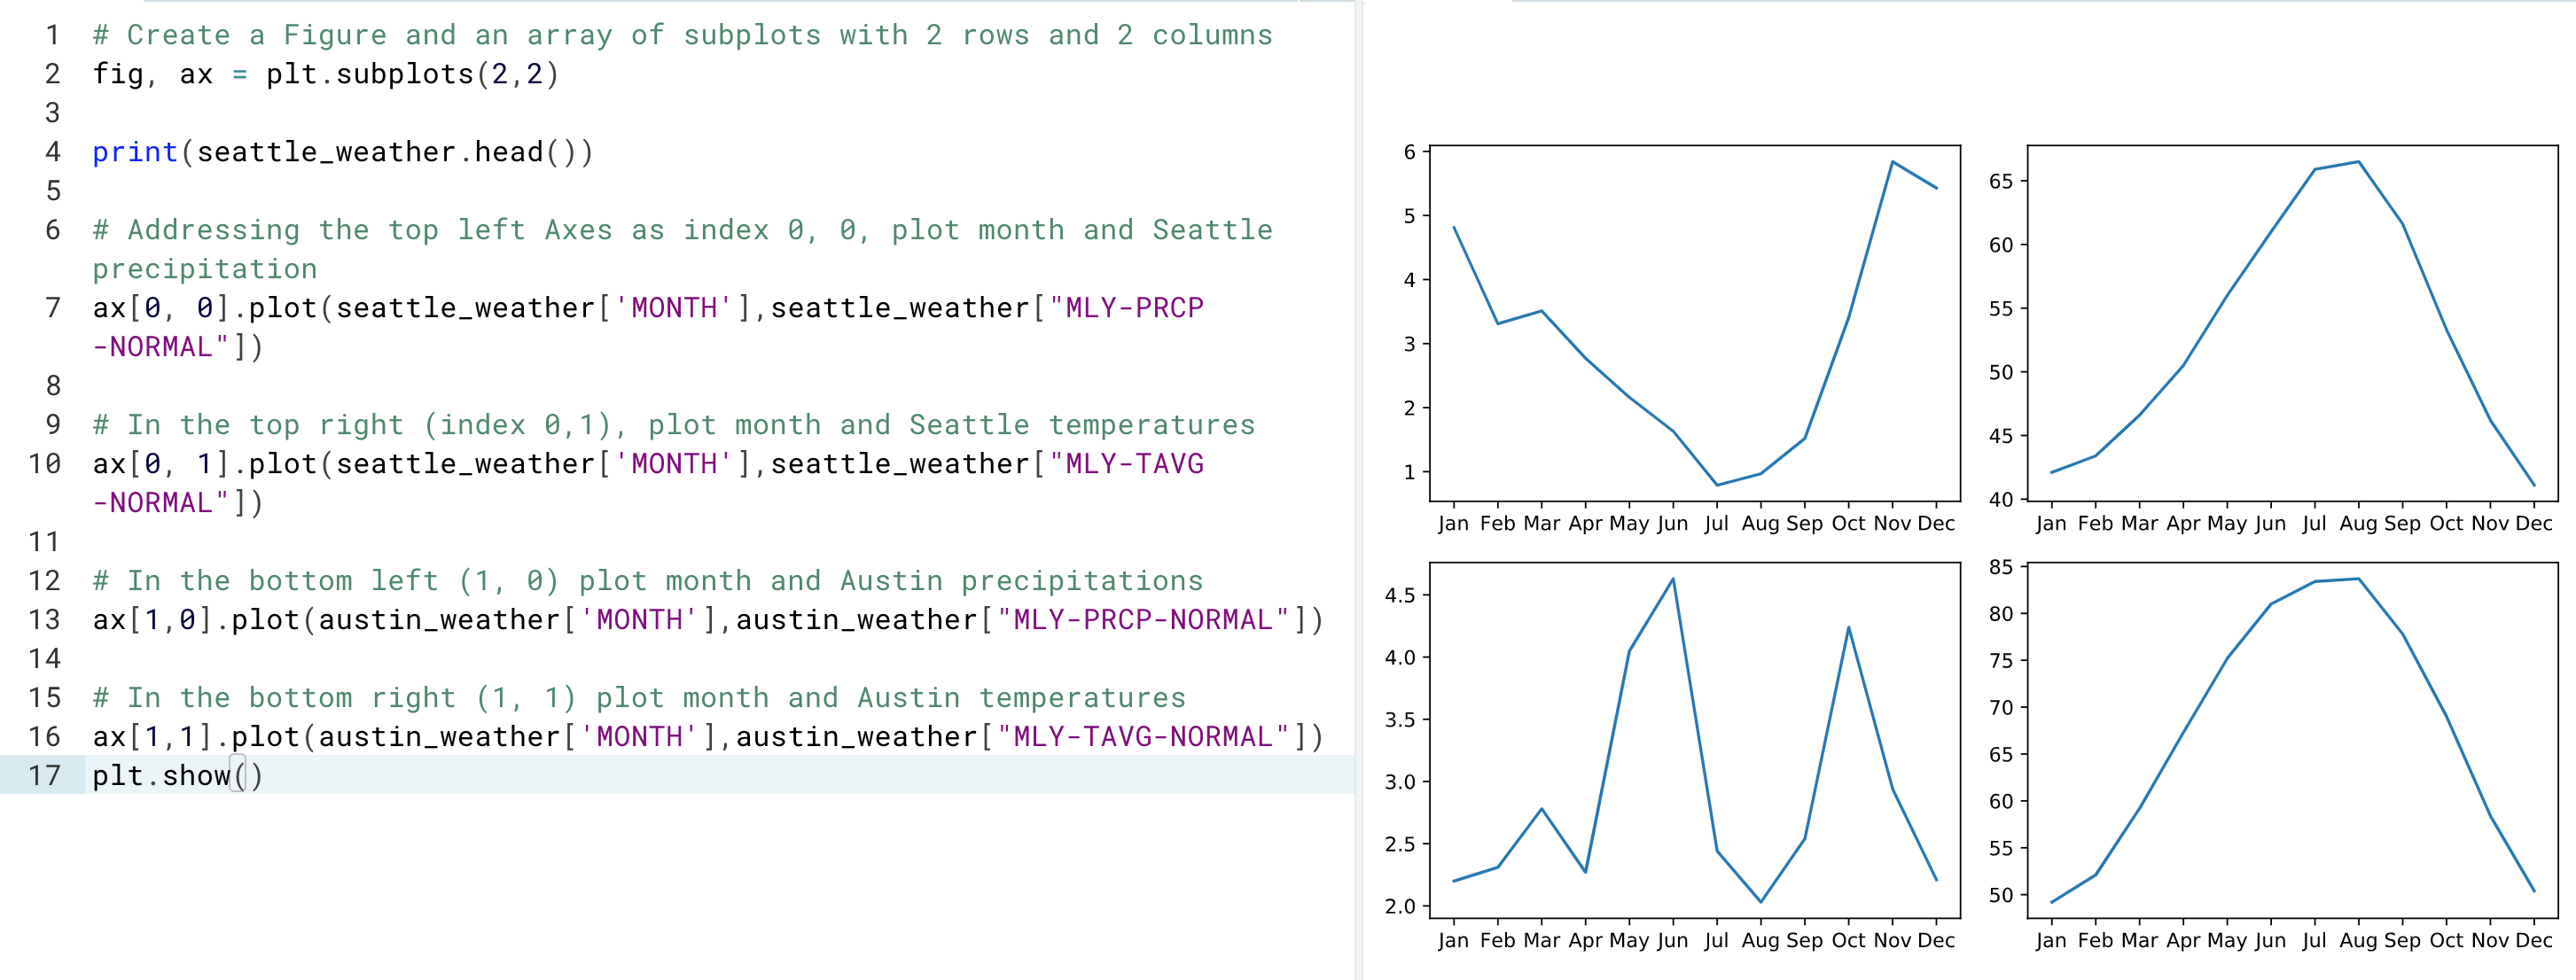Click the Austin temperature plot in bottom right

click(x=2292, y=740)
